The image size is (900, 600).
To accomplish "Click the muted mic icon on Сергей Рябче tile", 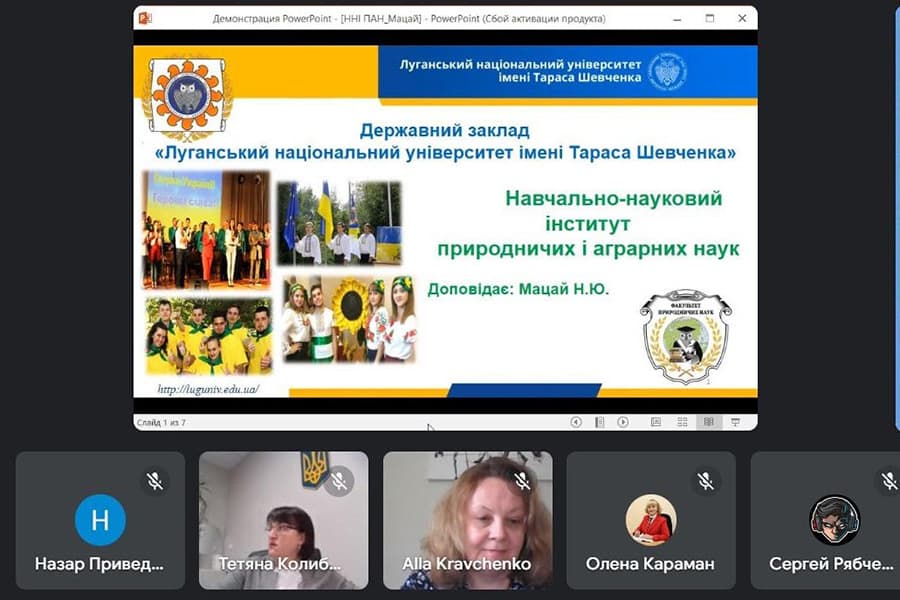I will (889, 481).
